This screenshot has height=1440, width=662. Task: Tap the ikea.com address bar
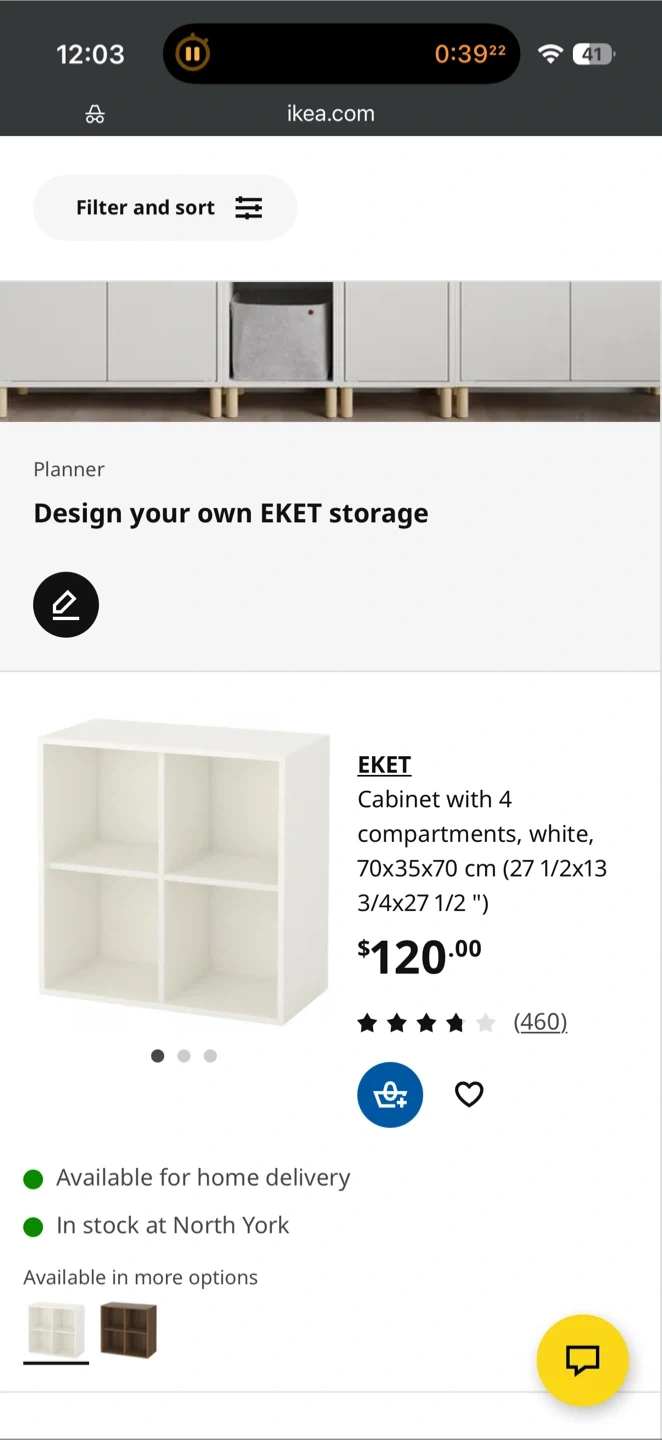pos(331,114)
